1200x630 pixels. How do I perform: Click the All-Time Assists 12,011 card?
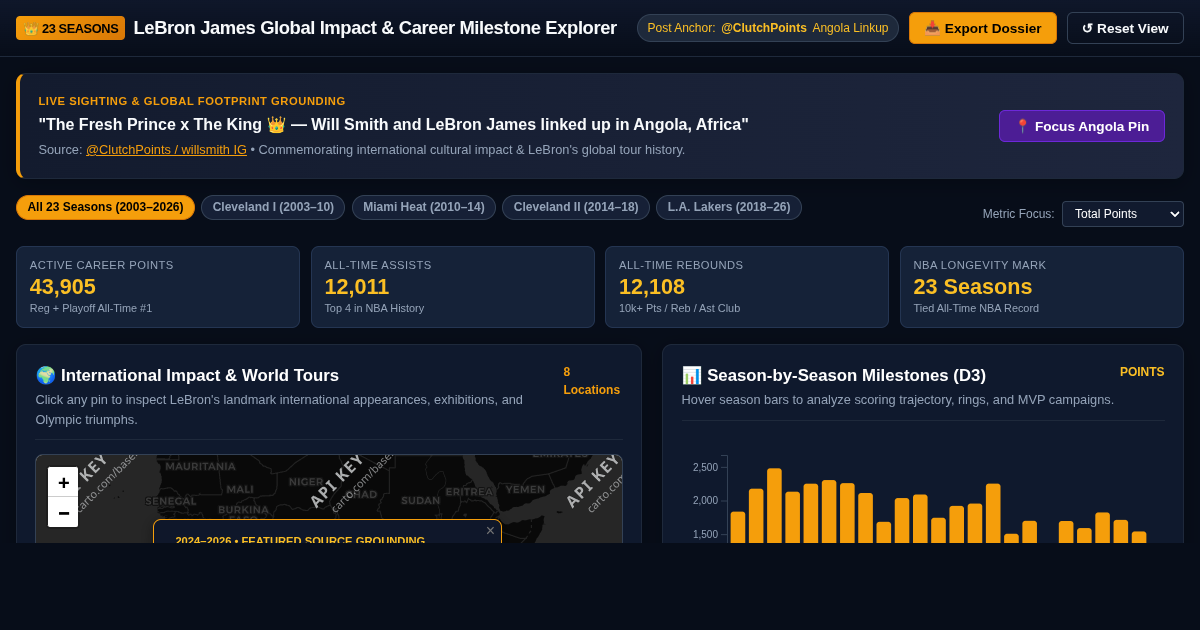click(x=453, y=287)
